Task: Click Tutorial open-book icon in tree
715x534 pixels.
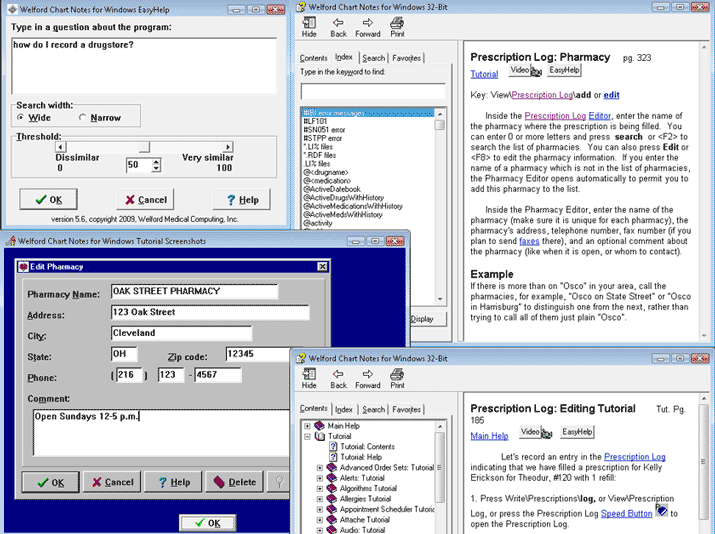Action: pyautogui.click(x=320, y=436)
